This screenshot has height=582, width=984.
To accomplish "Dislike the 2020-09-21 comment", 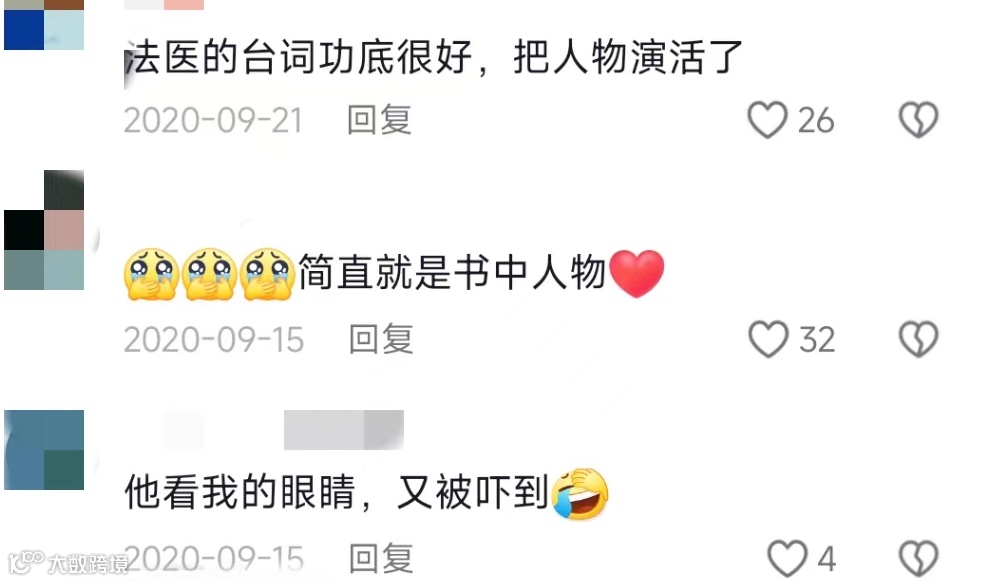I will (918, 119).
